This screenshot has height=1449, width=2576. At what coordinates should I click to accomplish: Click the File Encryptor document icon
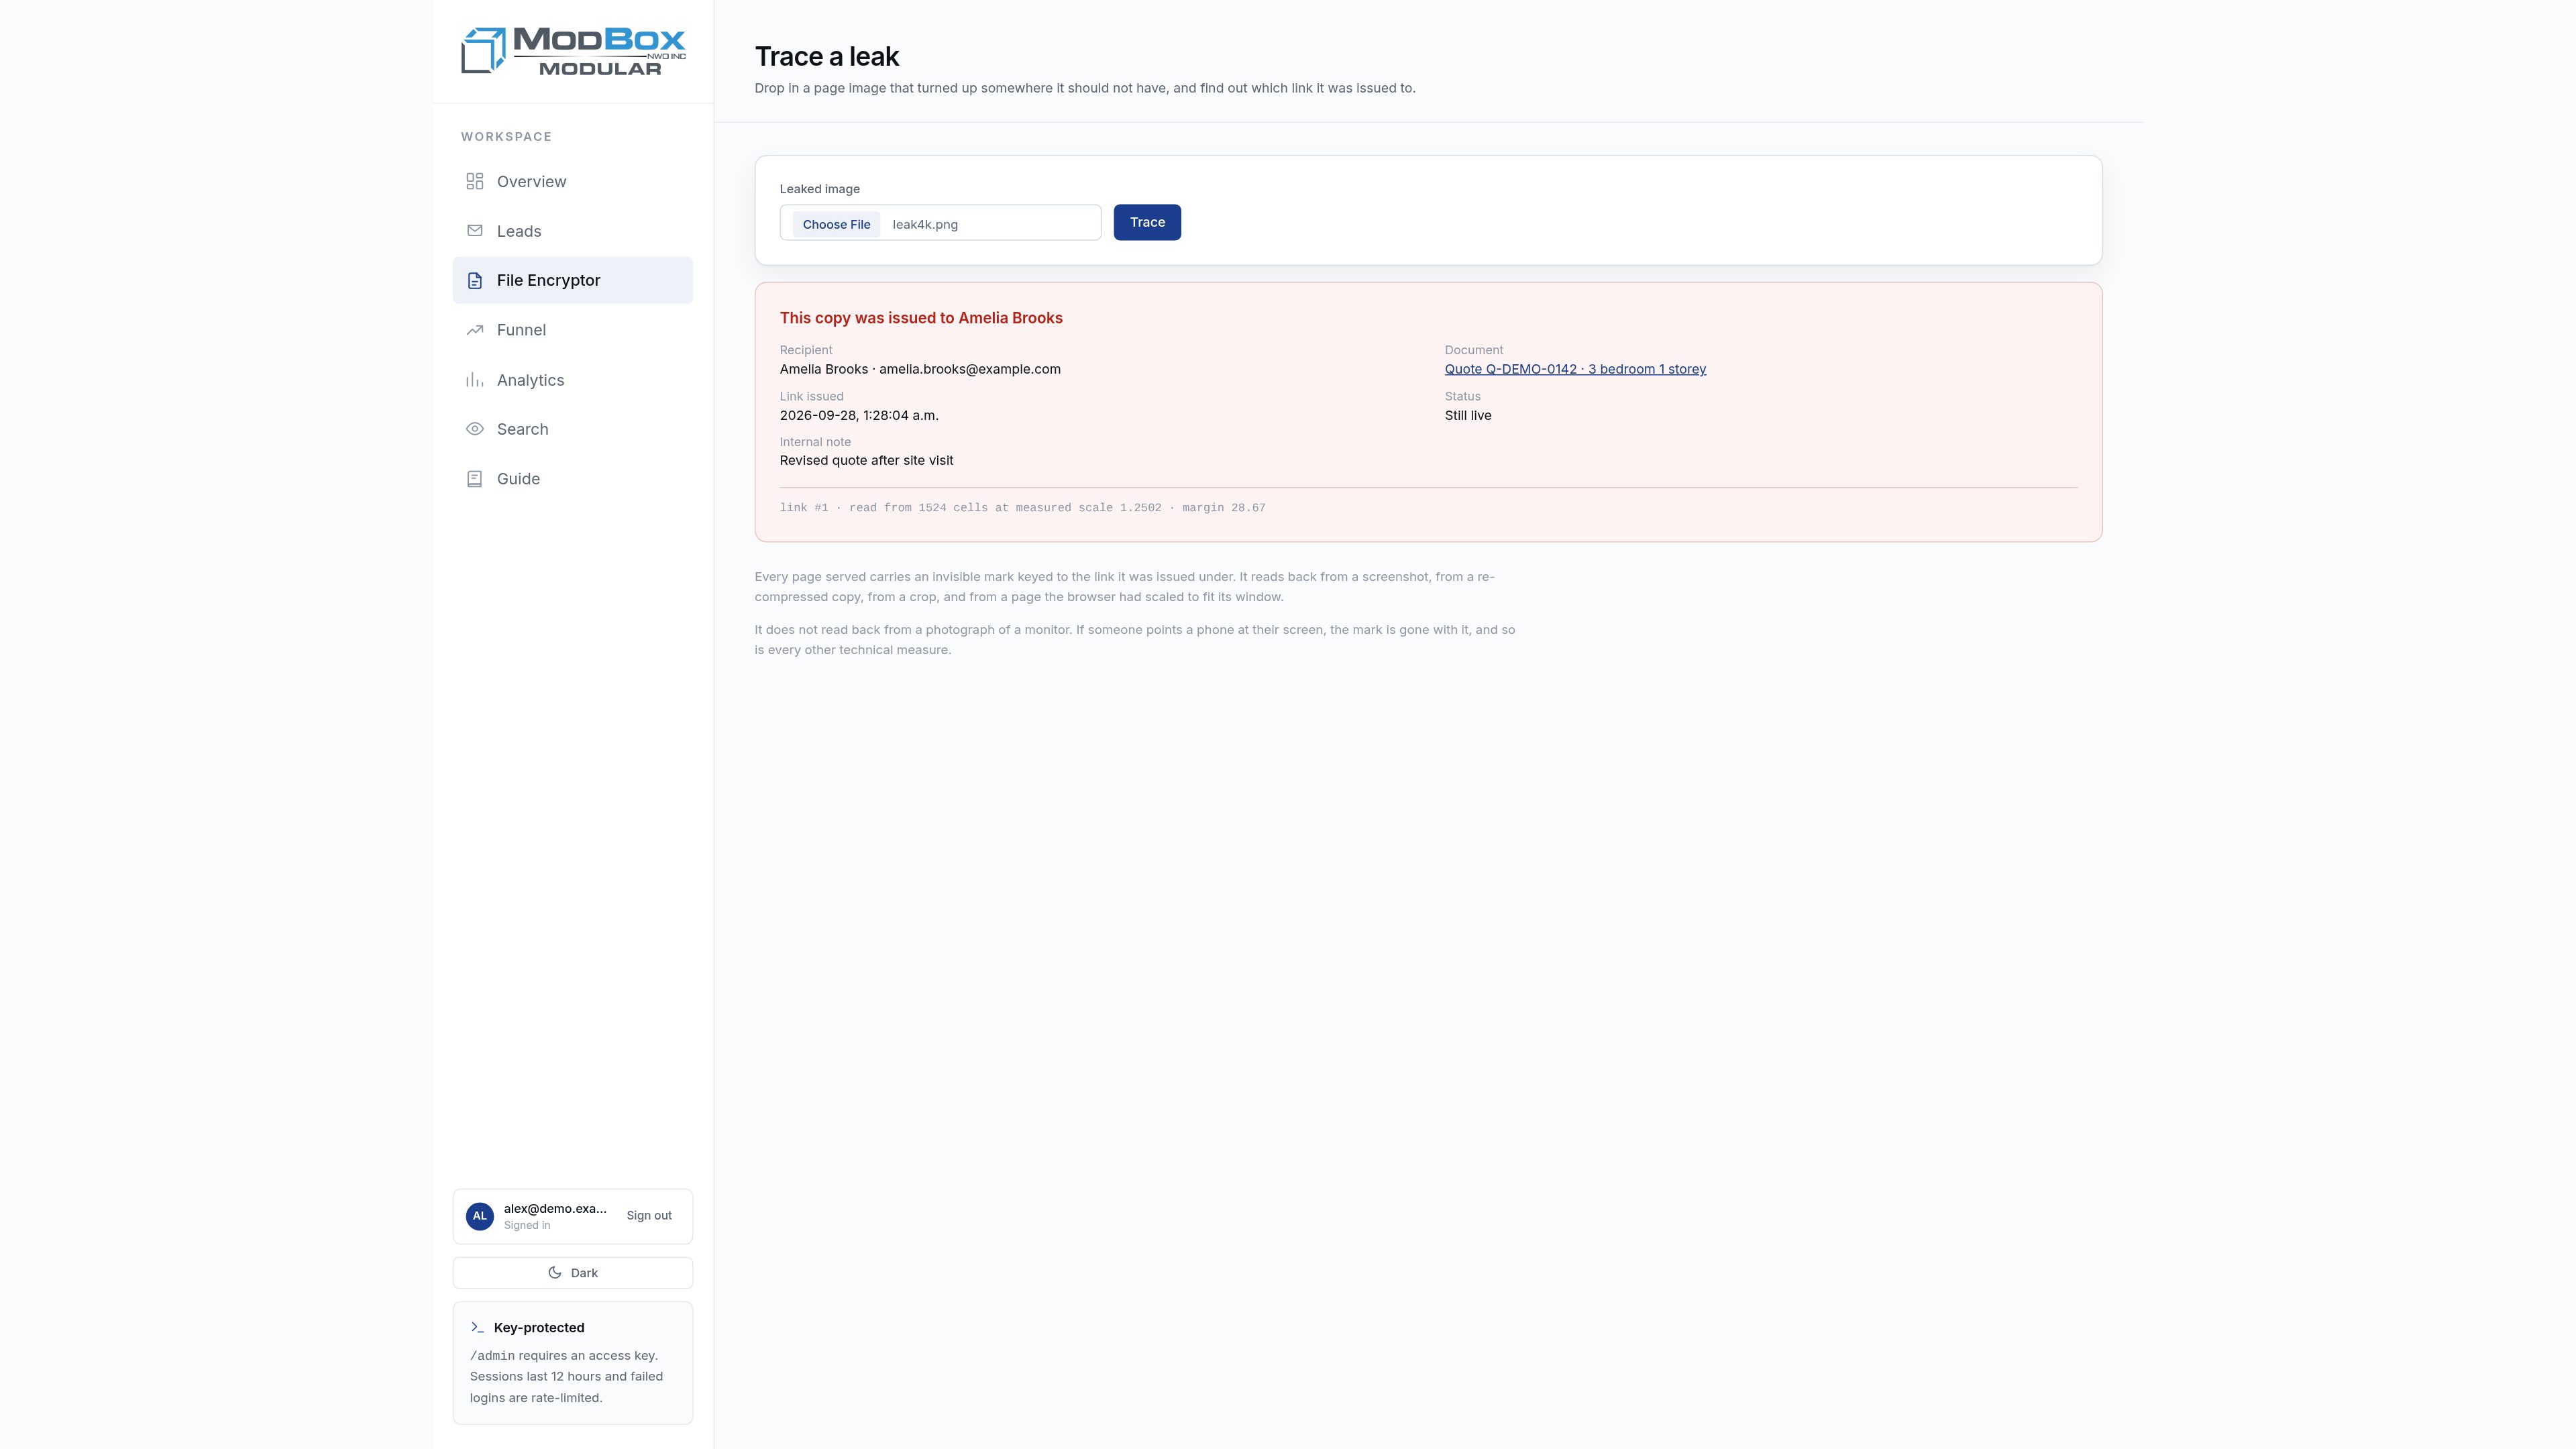[x=475, y=281]
